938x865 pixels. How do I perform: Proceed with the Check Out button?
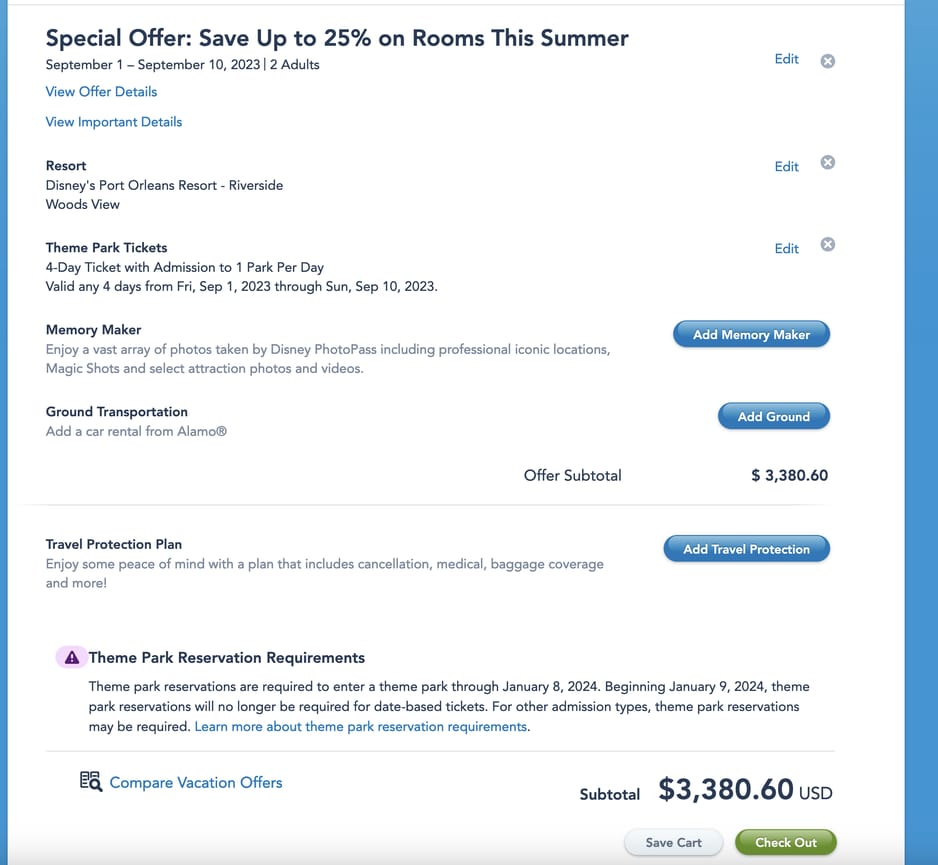pos(785,843)
